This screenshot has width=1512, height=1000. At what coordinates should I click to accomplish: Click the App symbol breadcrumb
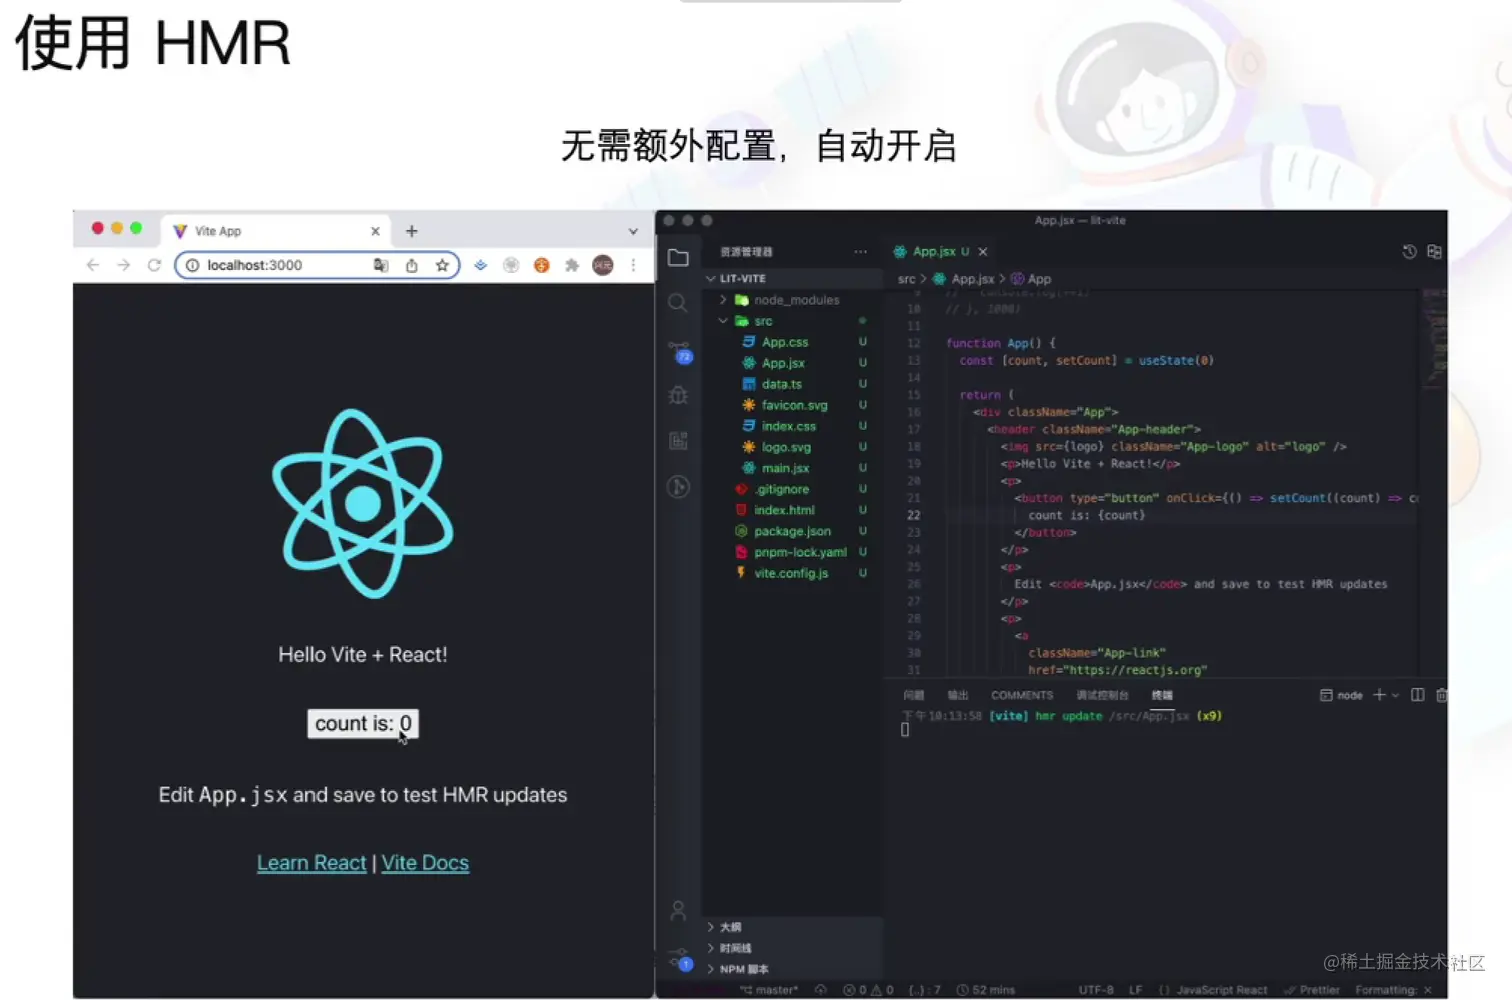click(x=1031, y=279)
